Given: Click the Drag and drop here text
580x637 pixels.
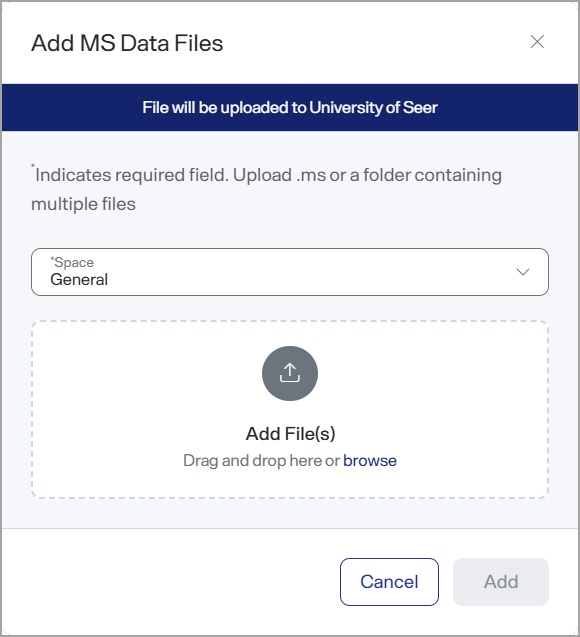Looking at the screenshot, I should pos(261,461).
